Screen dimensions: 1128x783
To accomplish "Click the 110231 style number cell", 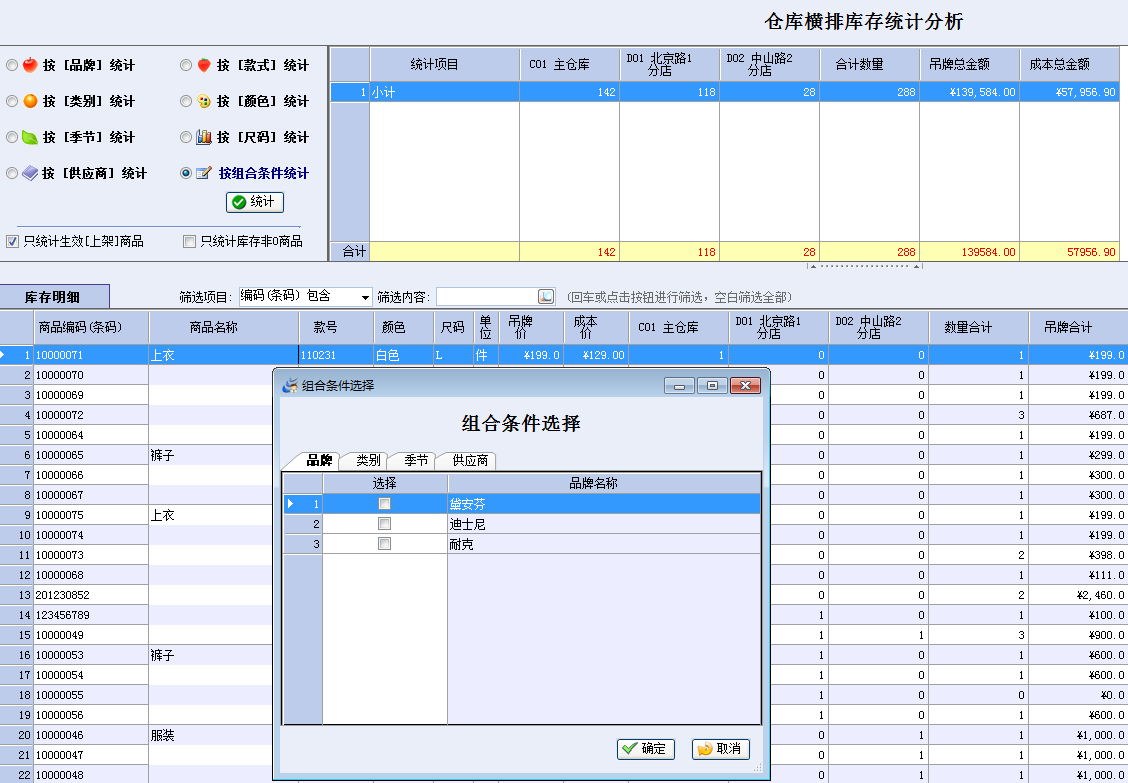I will tap(336, 355).
